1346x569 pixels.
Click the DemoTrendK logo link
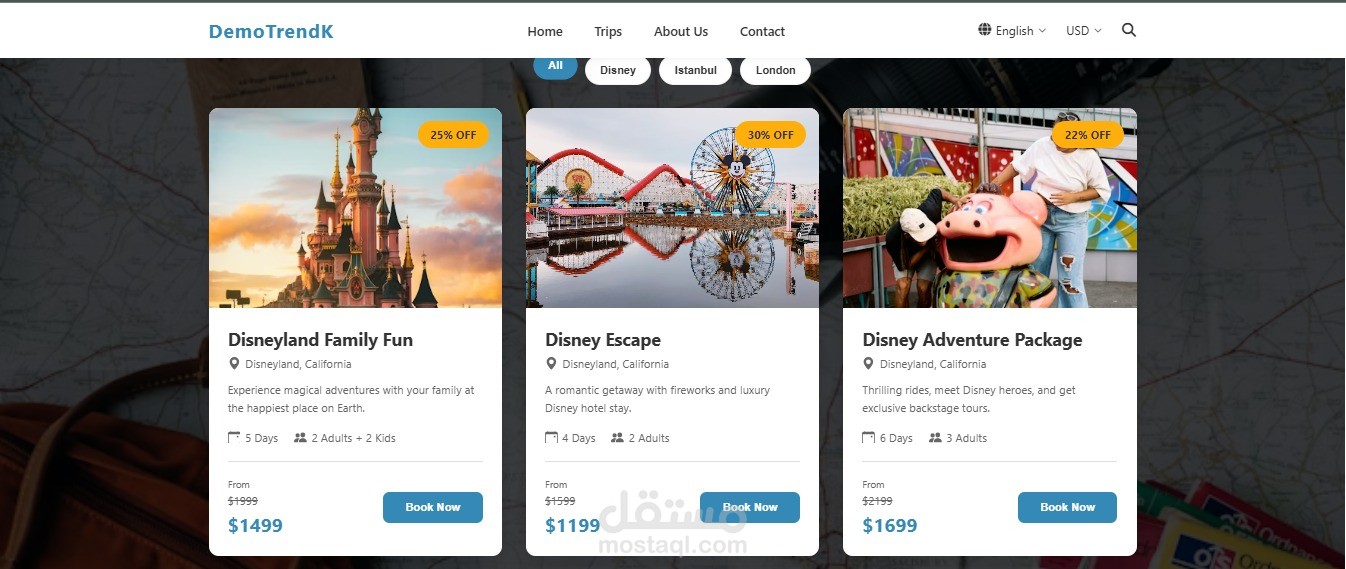click(x=271, y=31)
